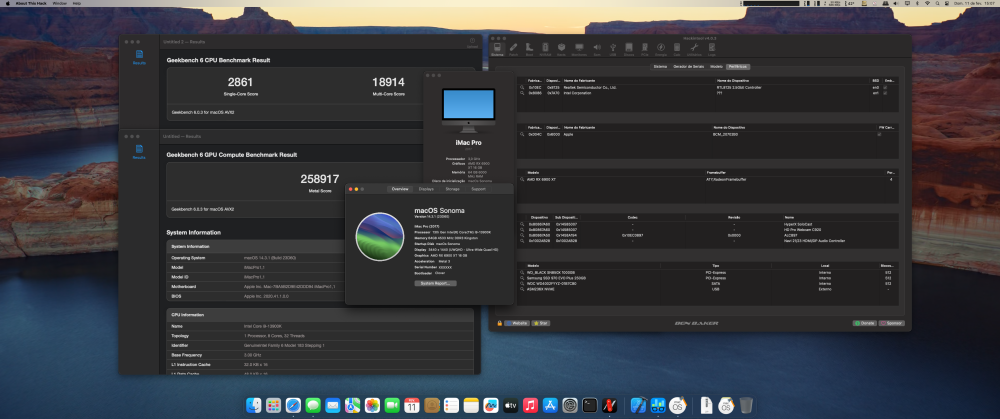The height and width of the screenshot is (419, 1000).
Task: Click Results icon in Geekbench CPU window sidebar
Action: coord(139,57)
